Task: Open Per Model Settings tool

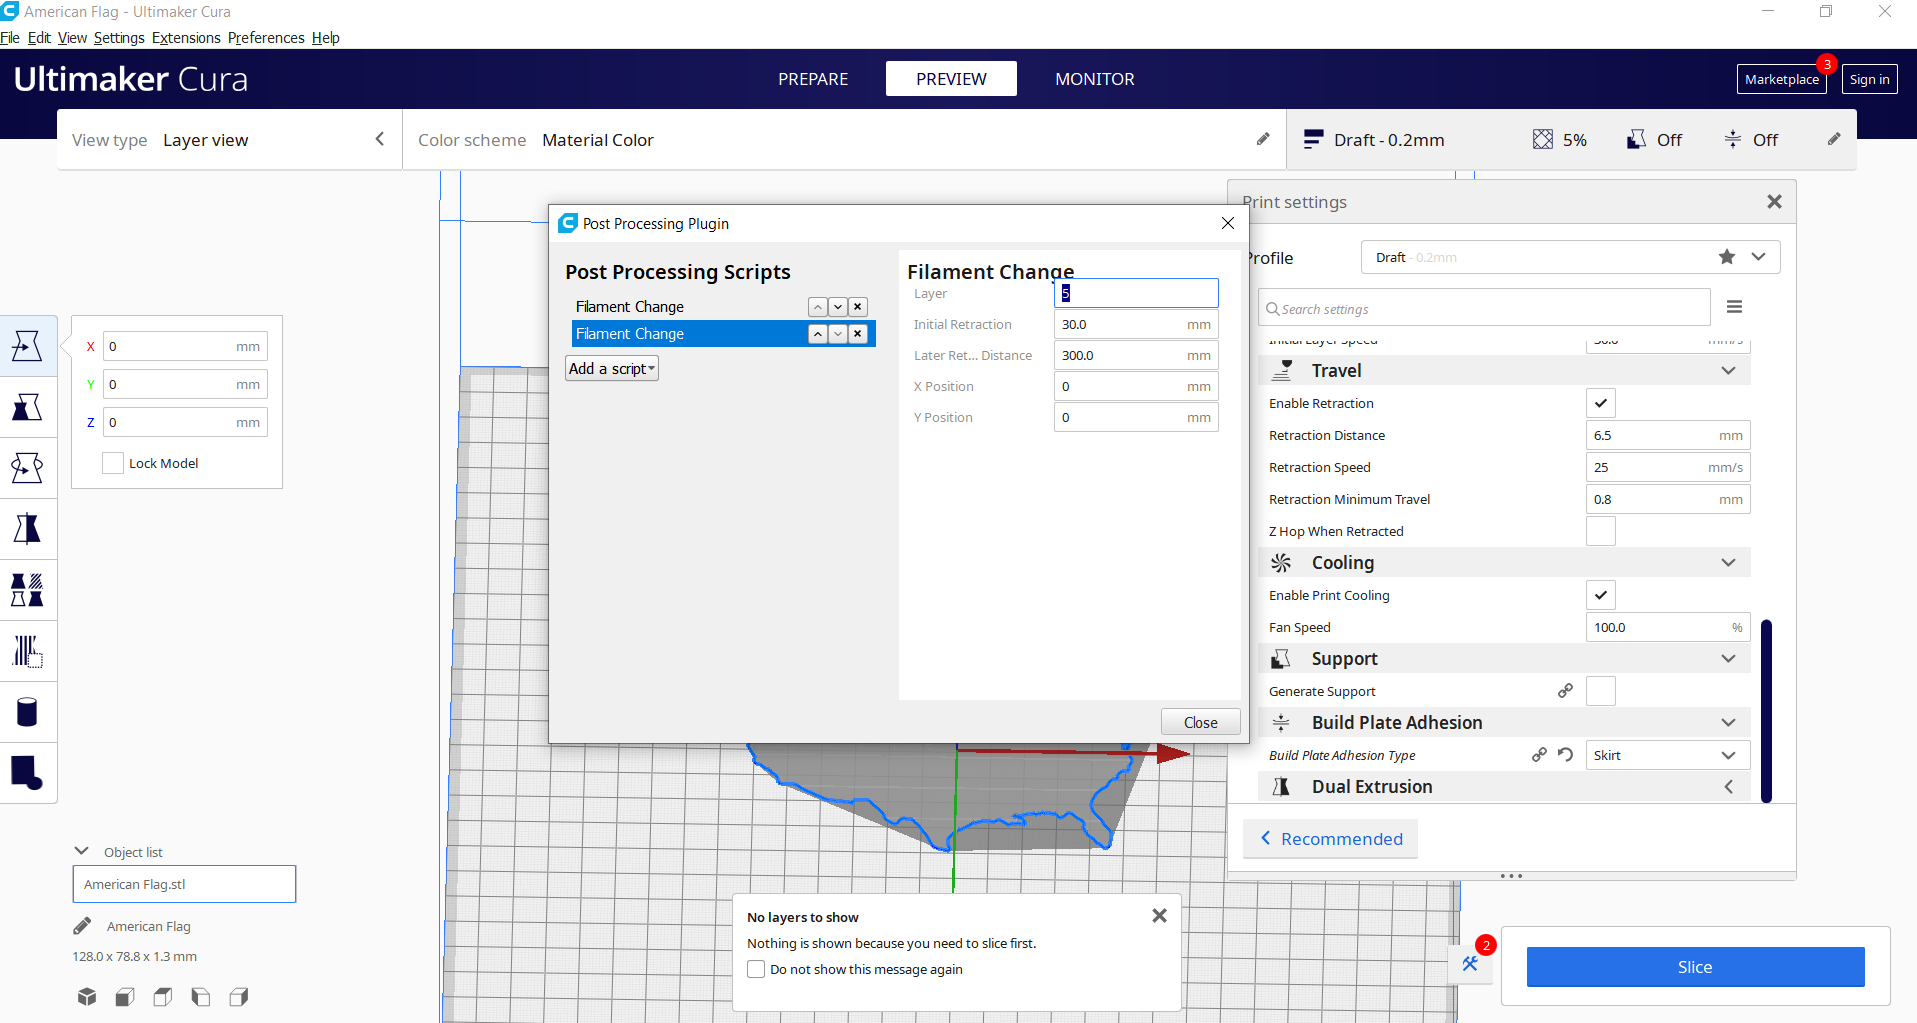Action: point(27,590)
